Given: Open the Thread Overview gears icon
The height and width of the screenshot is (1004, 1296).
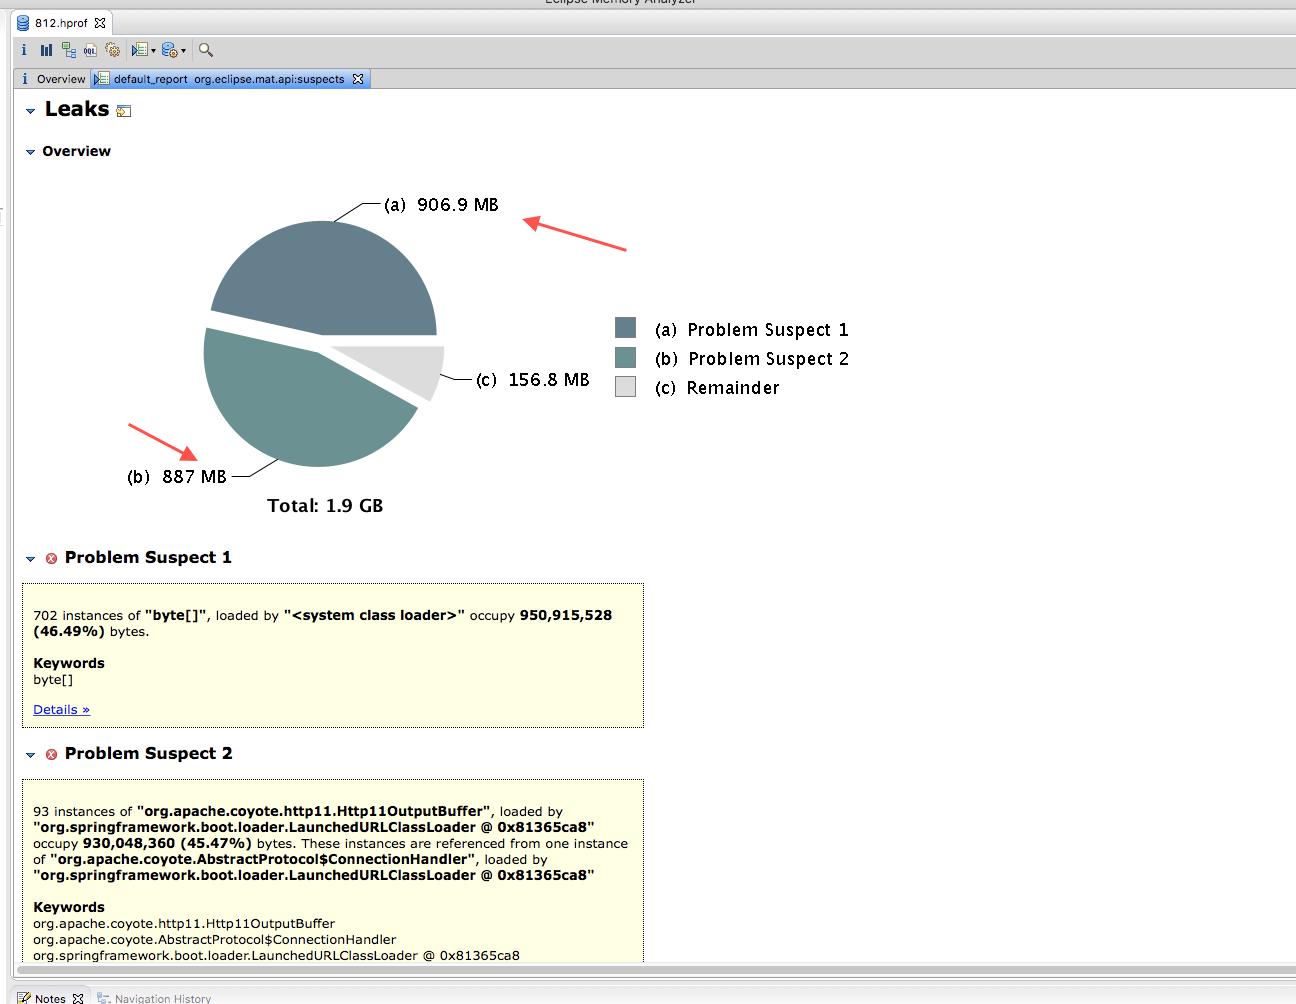Looking at the screenshot, I should [x=112, y=50].
